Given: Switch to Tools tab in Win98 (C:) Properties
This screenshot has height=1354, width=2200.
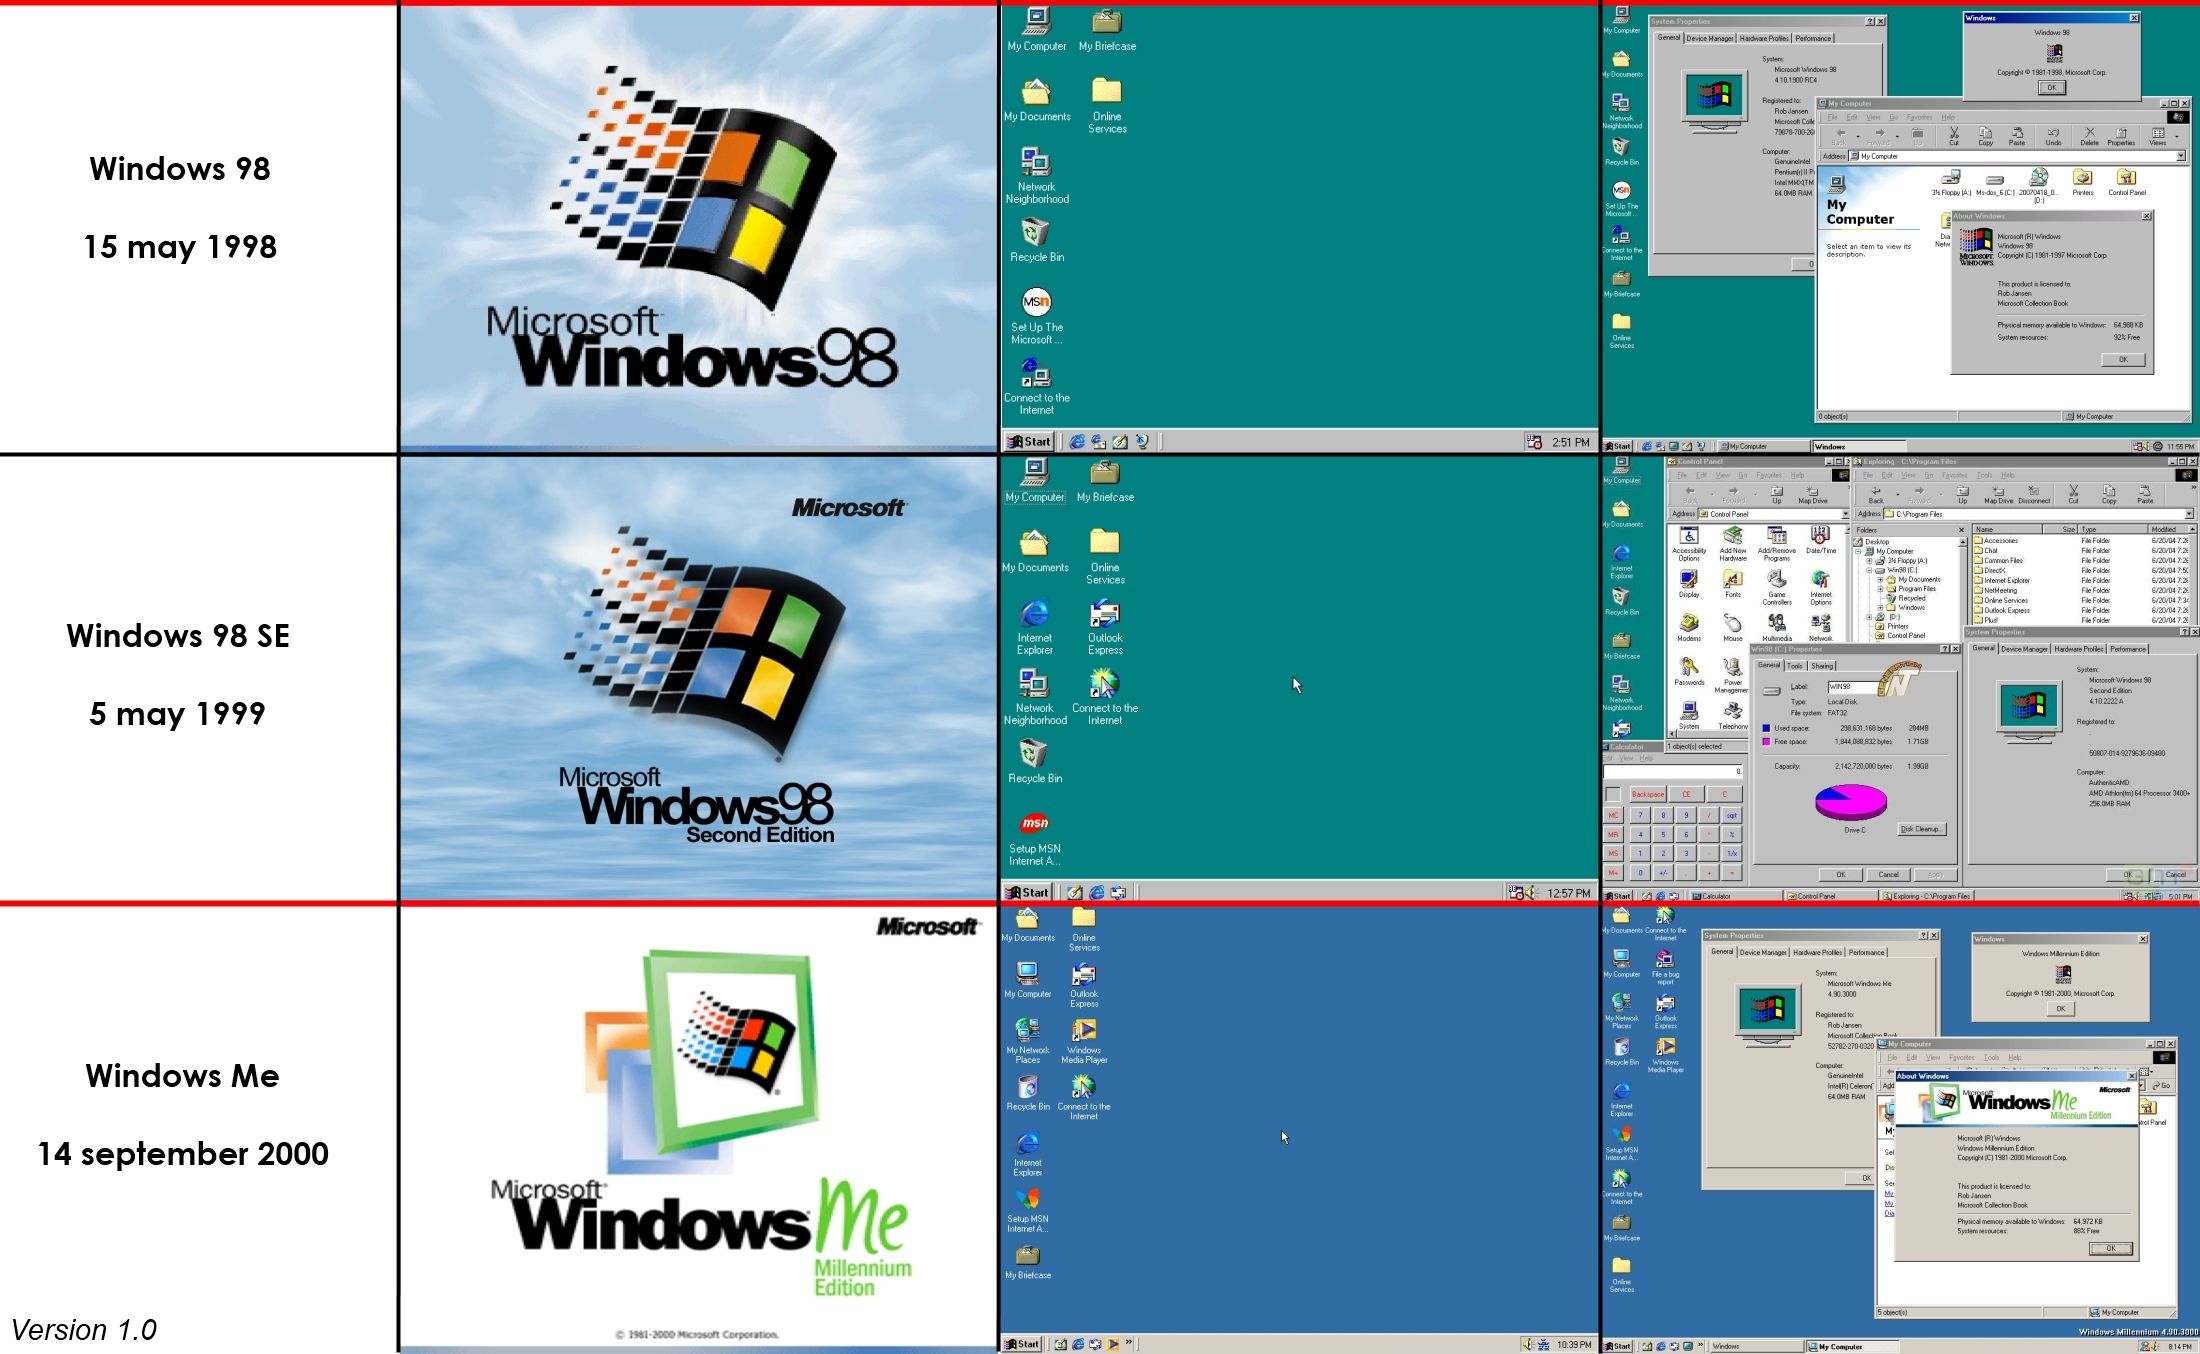Looking at the screenshot, I should (1795, 666).
